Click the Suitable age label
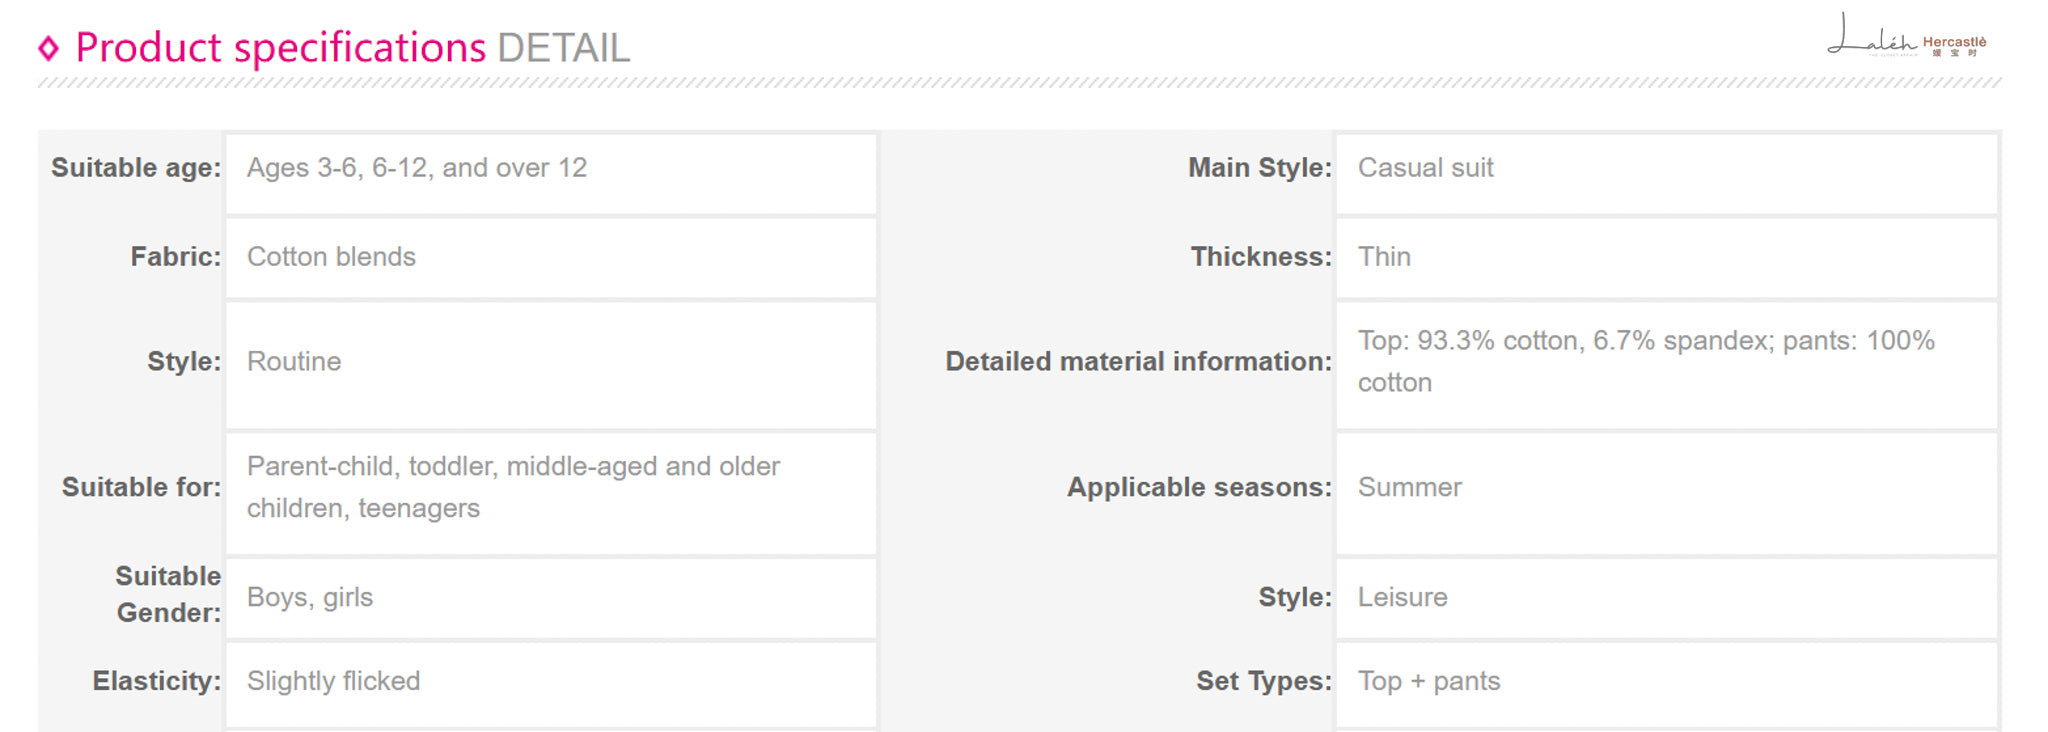 click(136, 168)
